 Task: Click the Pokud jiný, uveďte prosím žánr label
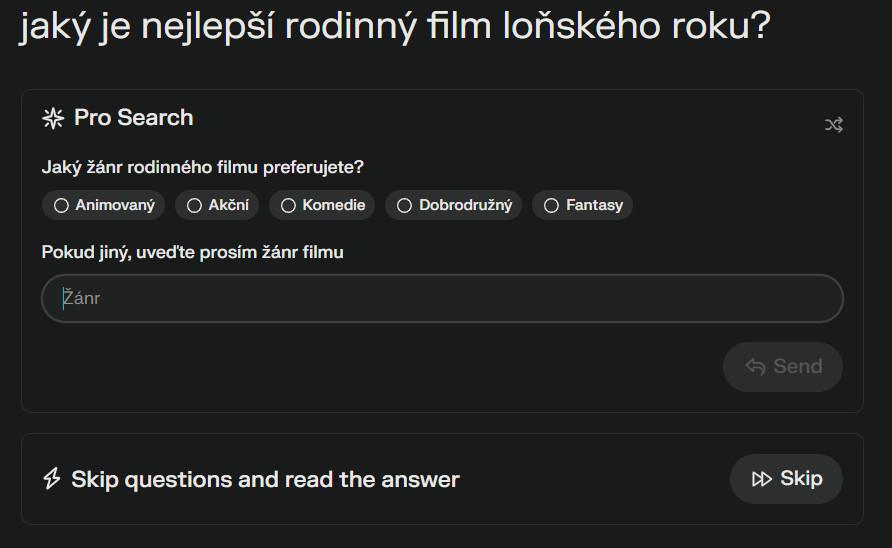point(192,252)
